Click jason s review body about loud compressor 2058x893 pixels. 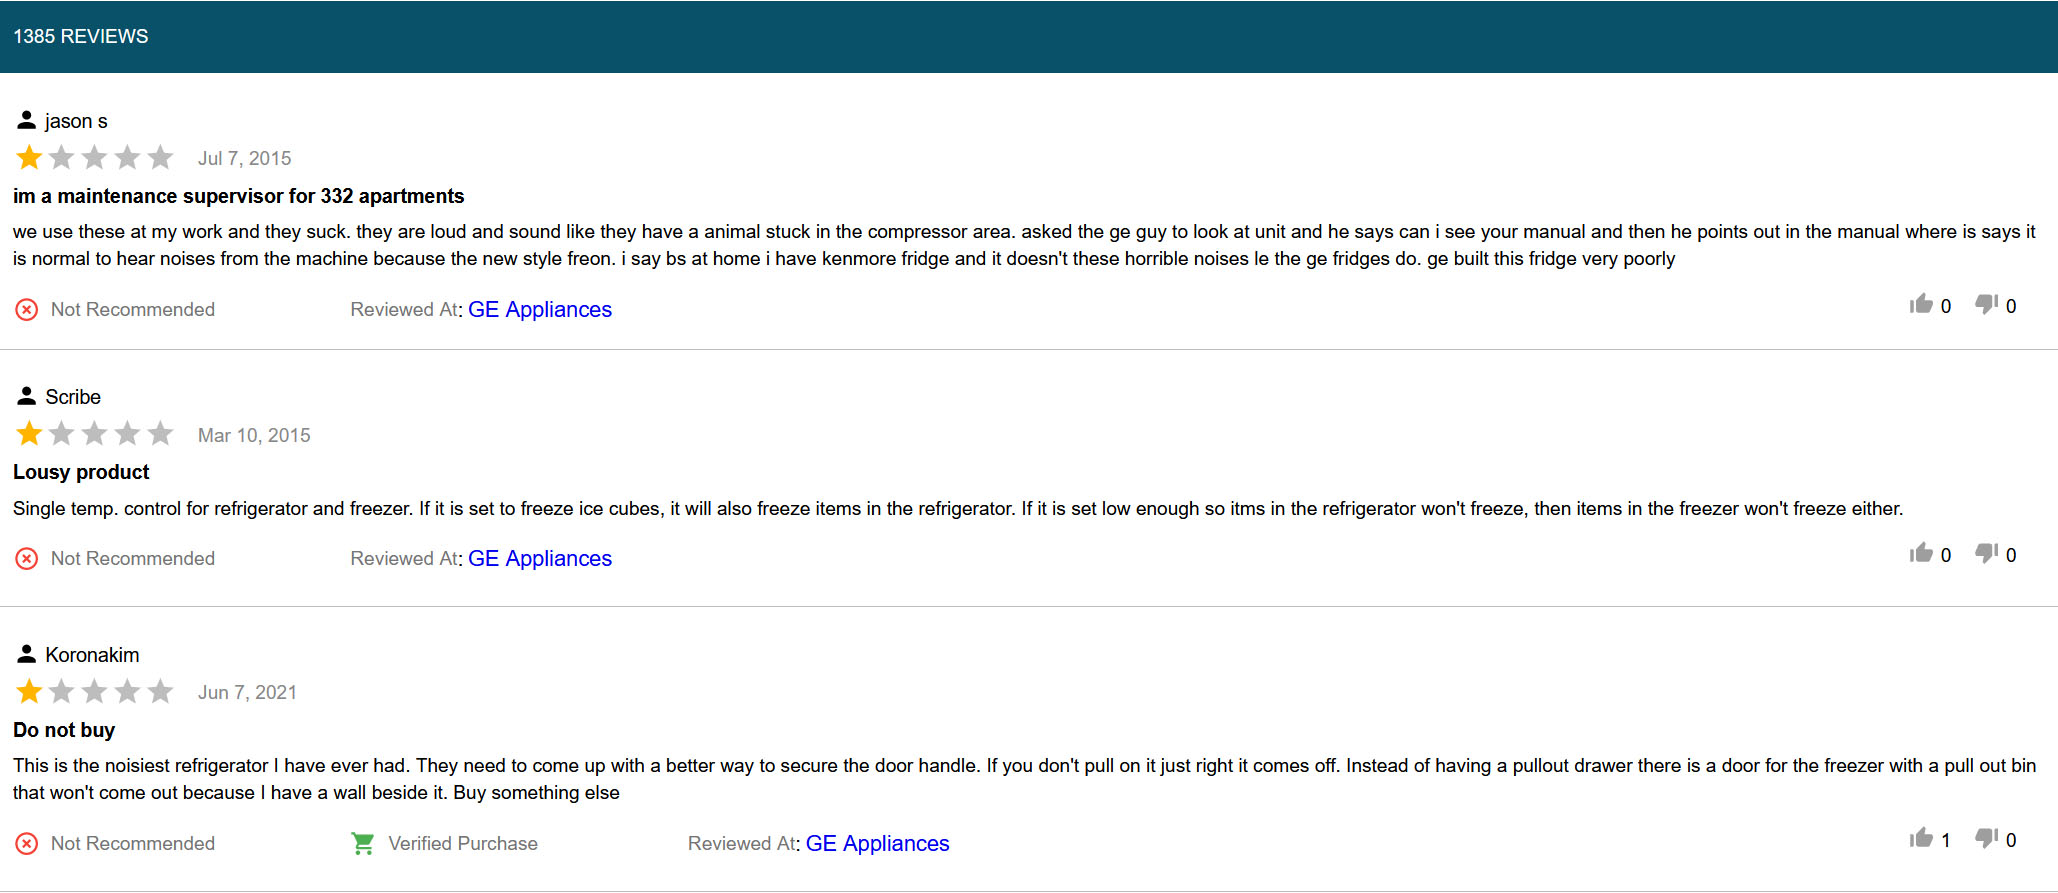click(x=1024, y=245)
